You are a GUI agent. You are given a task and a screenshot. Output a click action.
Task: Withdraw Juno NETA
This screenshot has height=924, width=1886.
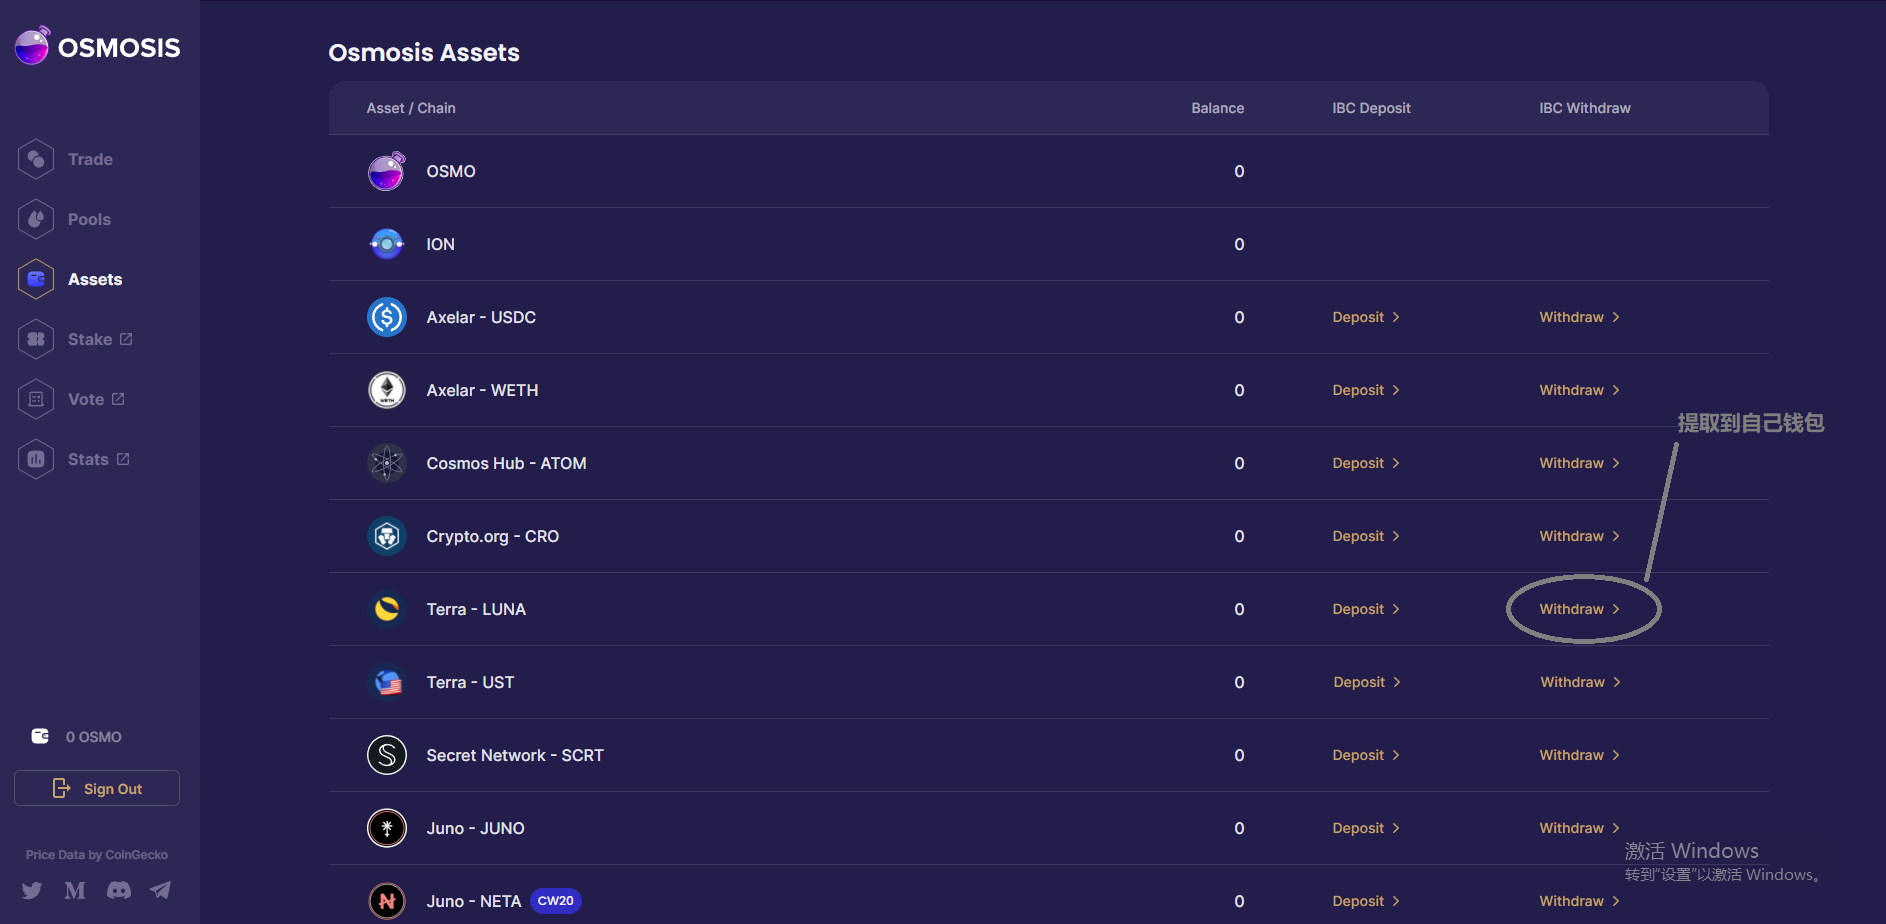[x=1579, y=901]
